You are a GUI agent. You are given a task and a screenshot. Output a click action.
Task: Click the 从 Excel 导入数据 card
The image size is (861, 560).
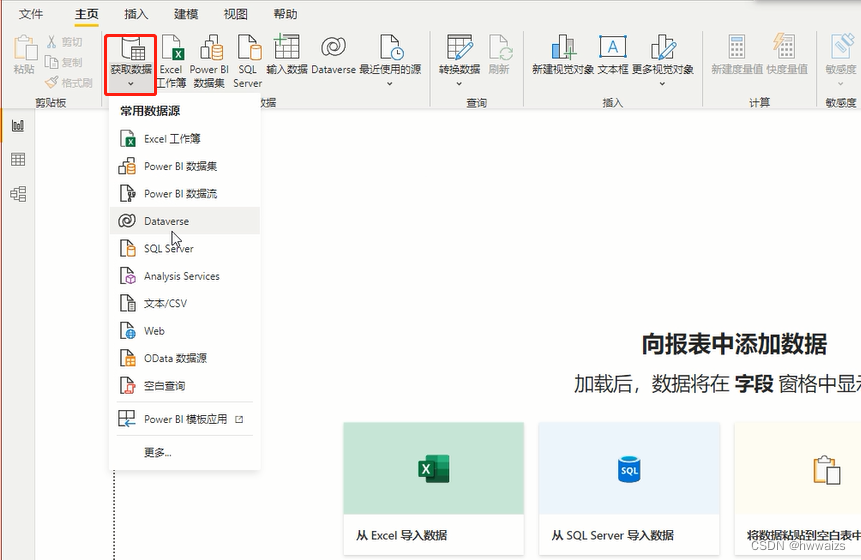pos(434,489)
